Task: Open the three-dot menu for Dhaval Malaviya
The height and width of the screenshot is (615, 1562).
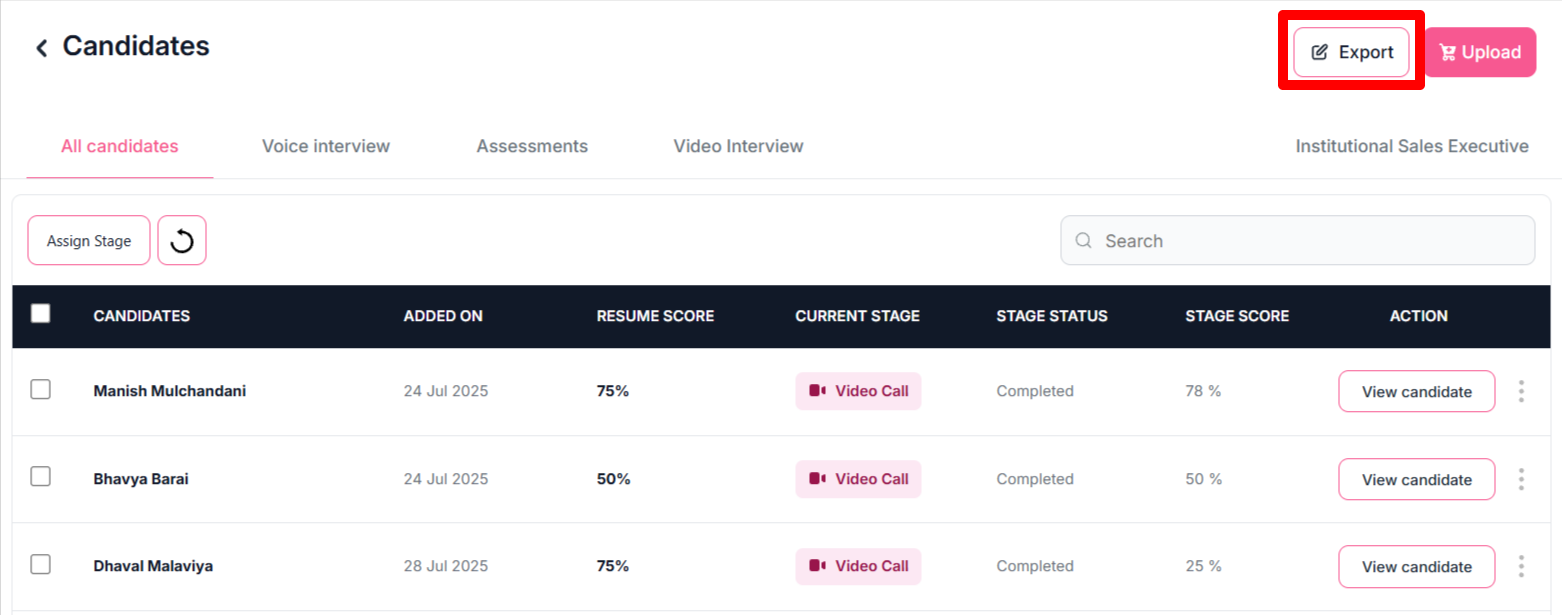Action: 1521,566
